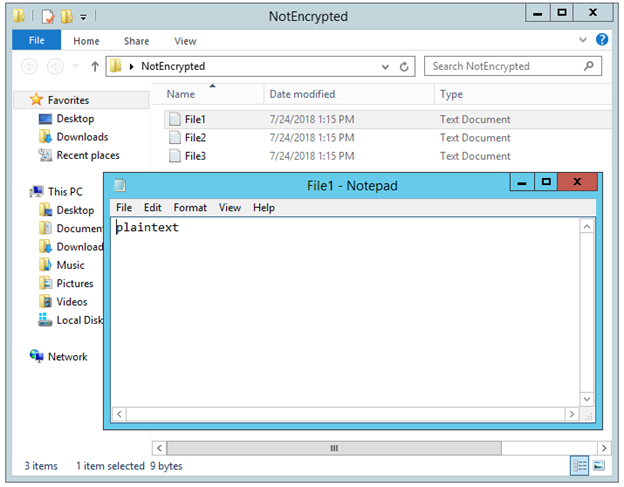Select File3 in the file list
The height and width of the screenshot is (487, 624).
pyautogui.click(x=195, y=156)
